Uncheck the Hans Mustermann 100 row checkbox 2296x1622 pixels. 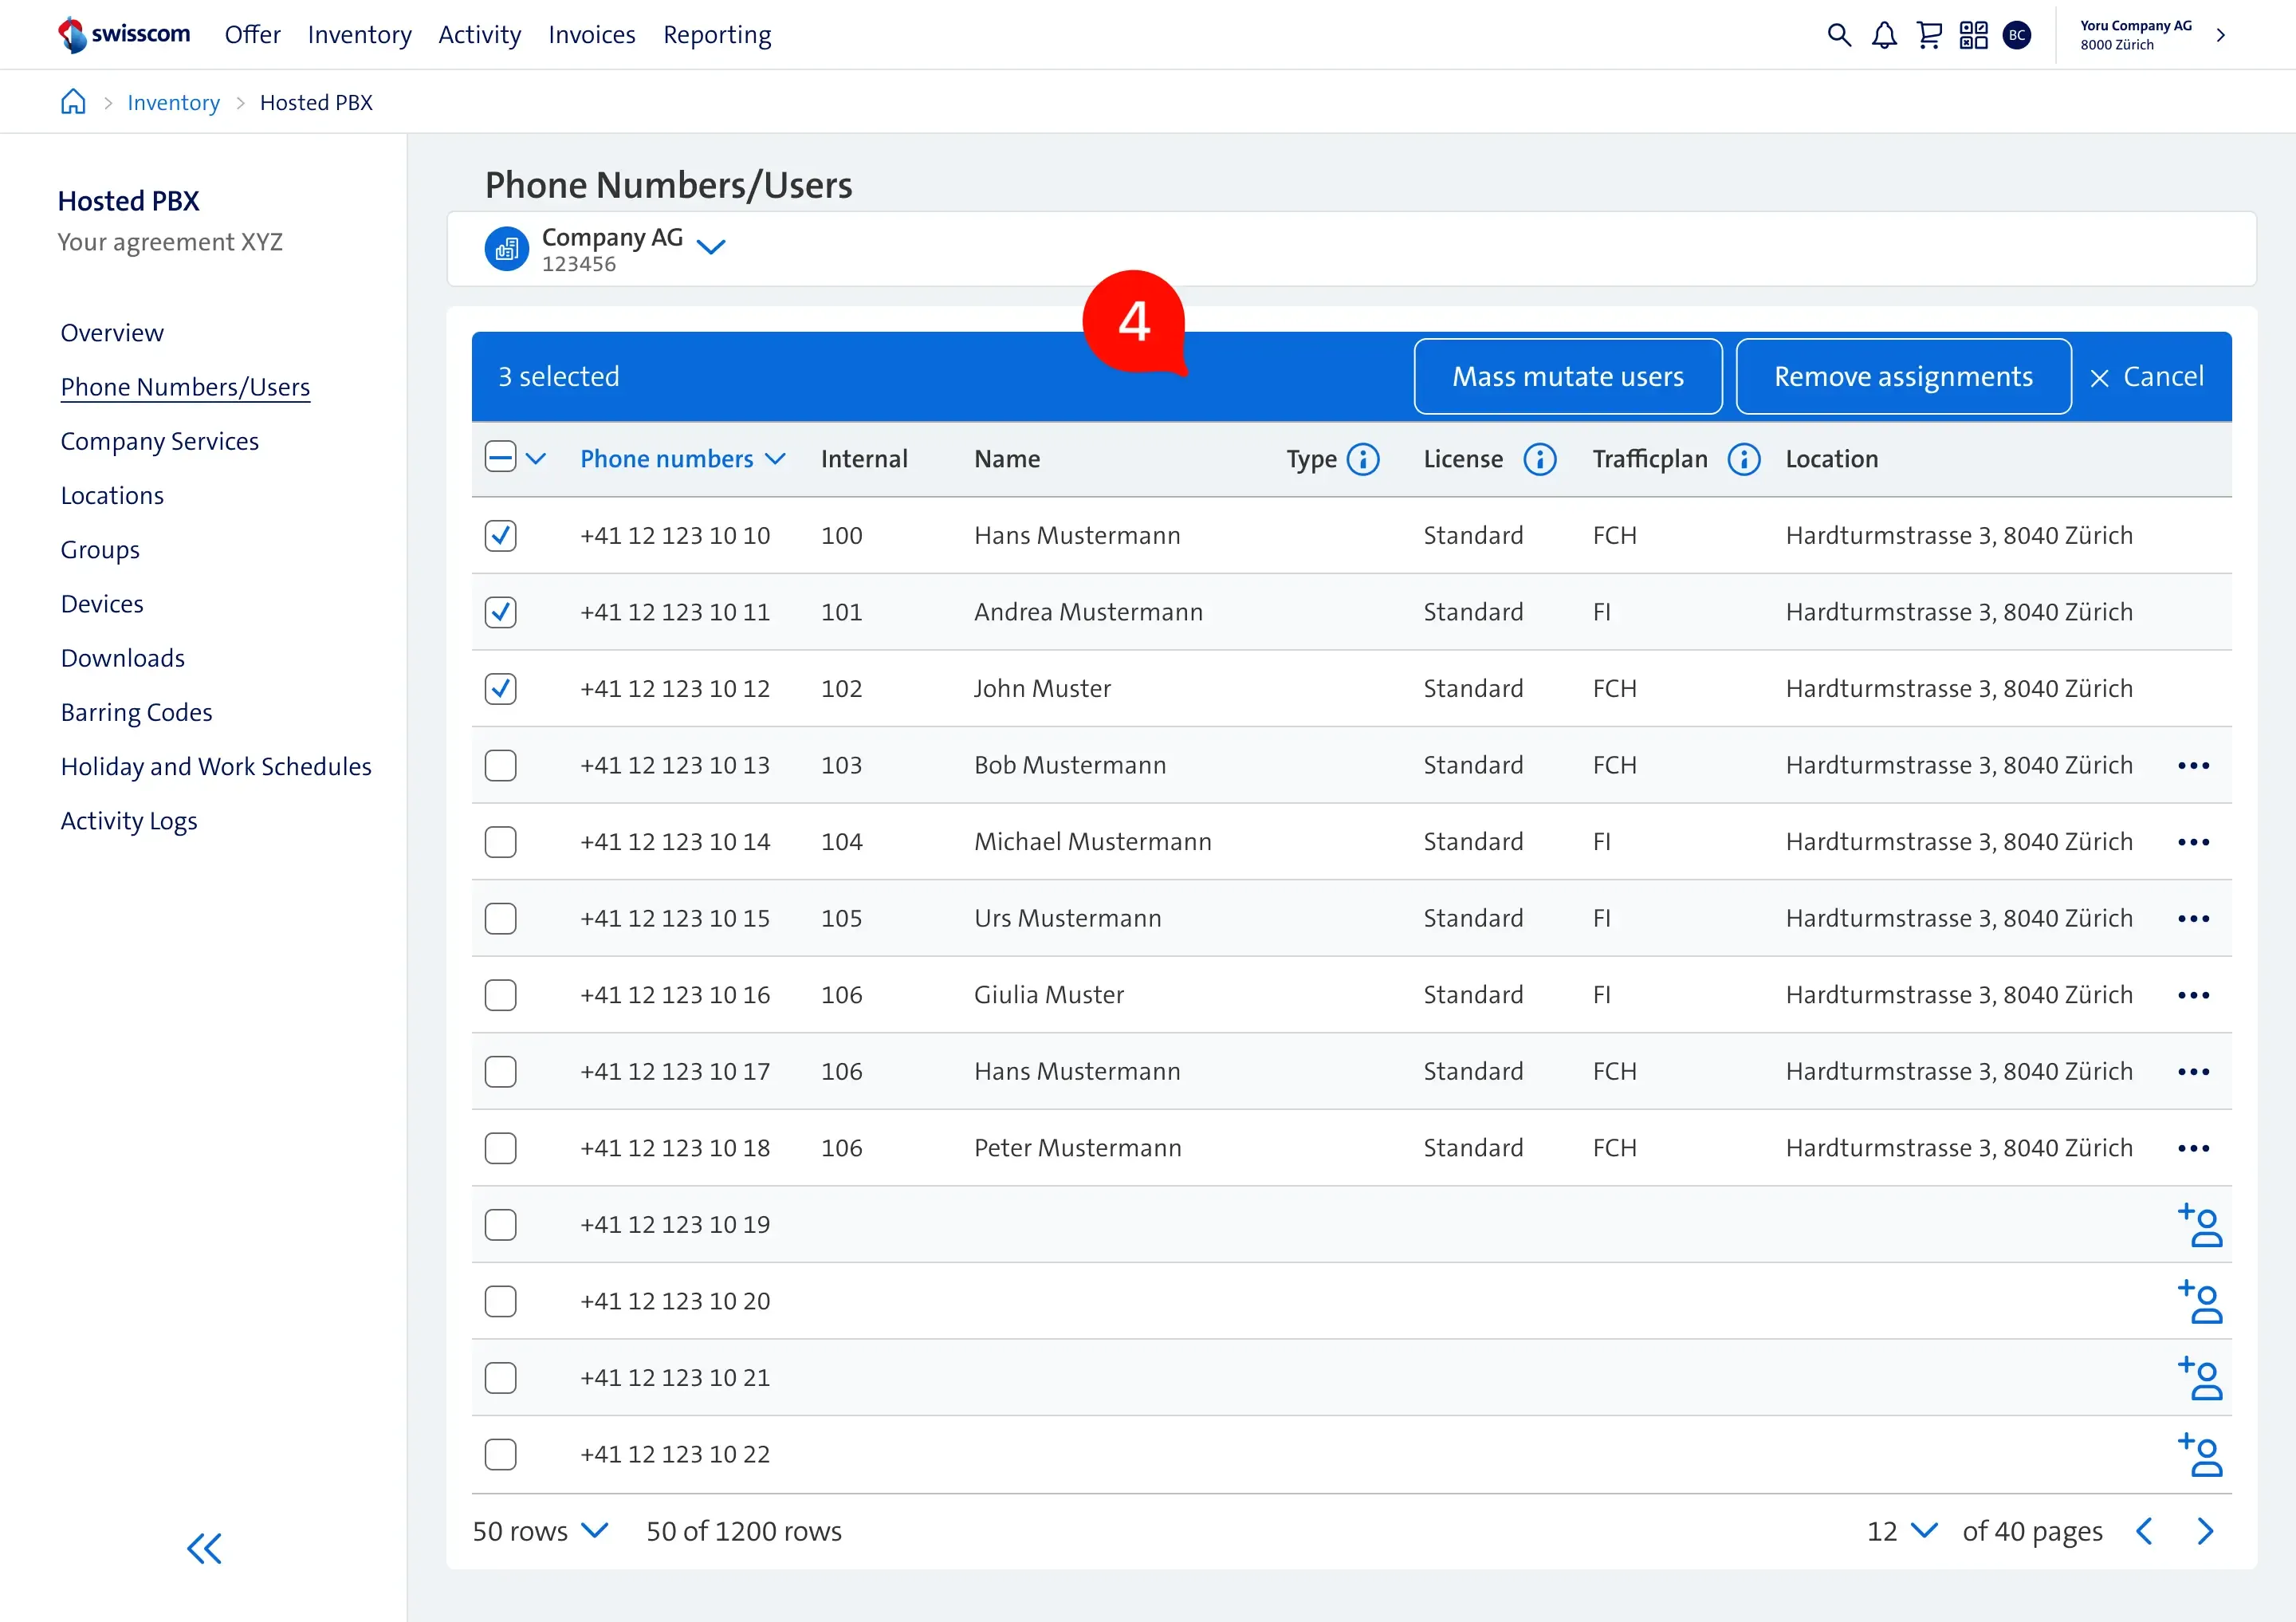click(x=500, y=535)
